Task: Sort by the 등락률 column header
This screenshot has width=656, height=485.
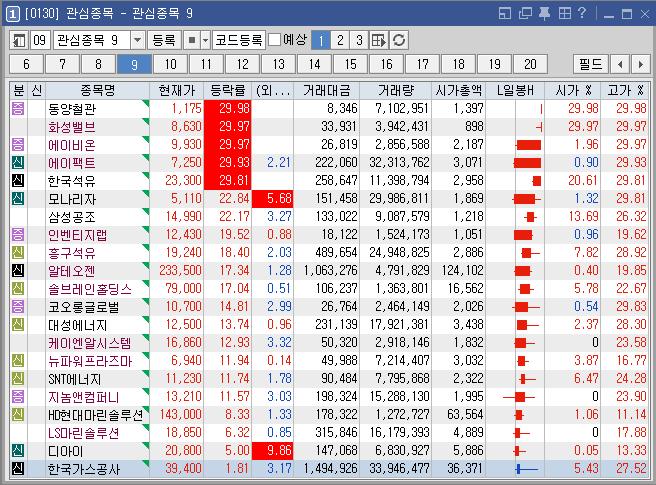Action: point(227,90)
